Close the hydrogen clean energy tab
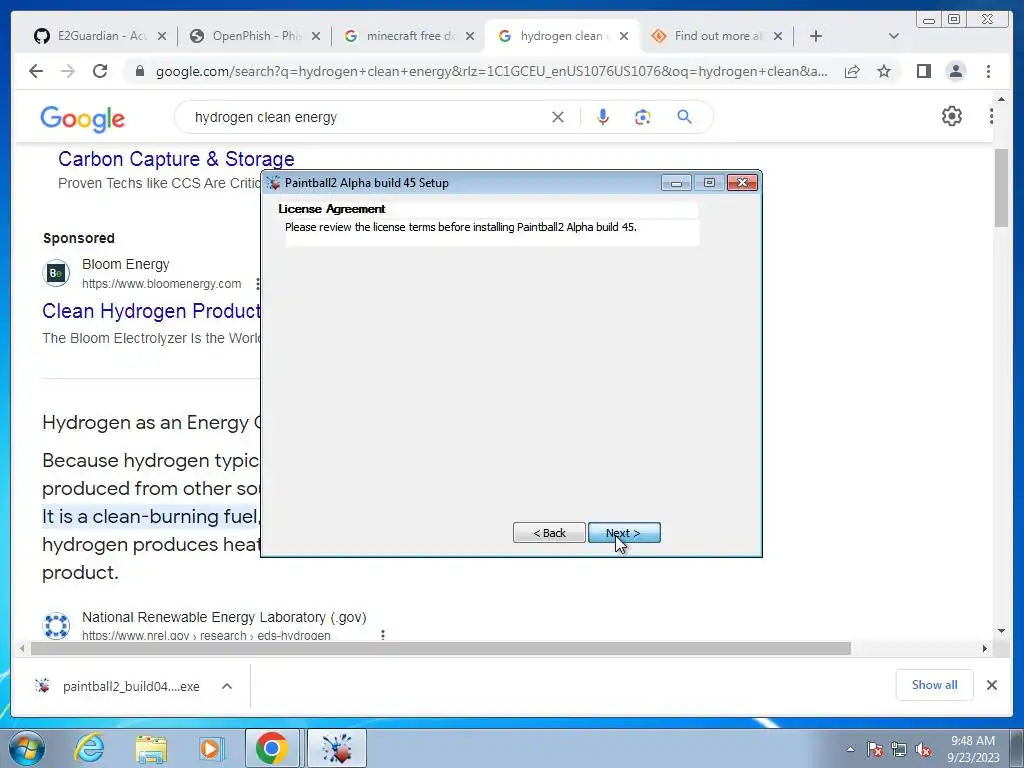This screenshot has height=768, width=1024. click(x=624, y=37)
